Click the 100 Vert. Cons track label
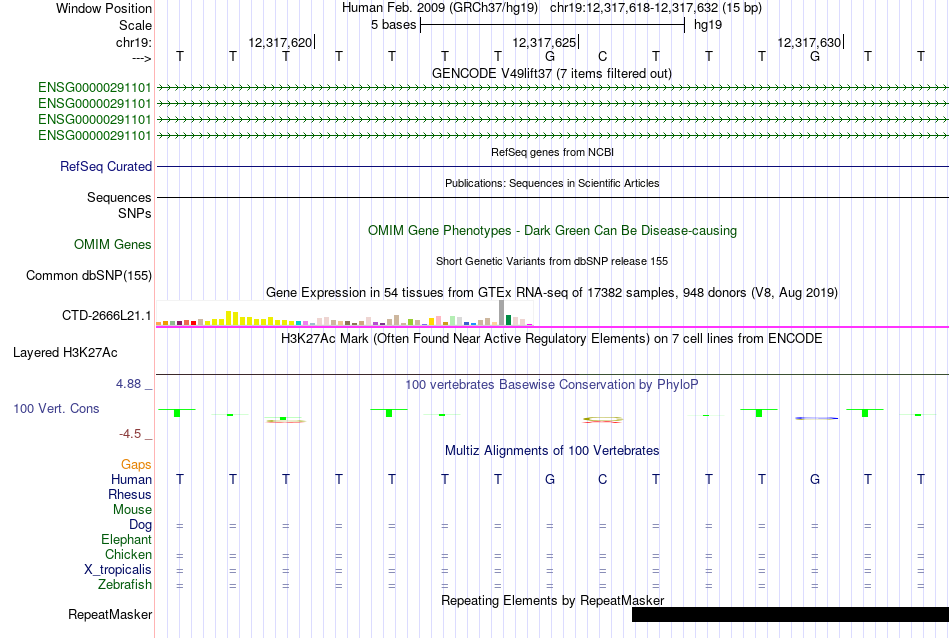Screen dimensions: 950x638 tap(56, 408)
